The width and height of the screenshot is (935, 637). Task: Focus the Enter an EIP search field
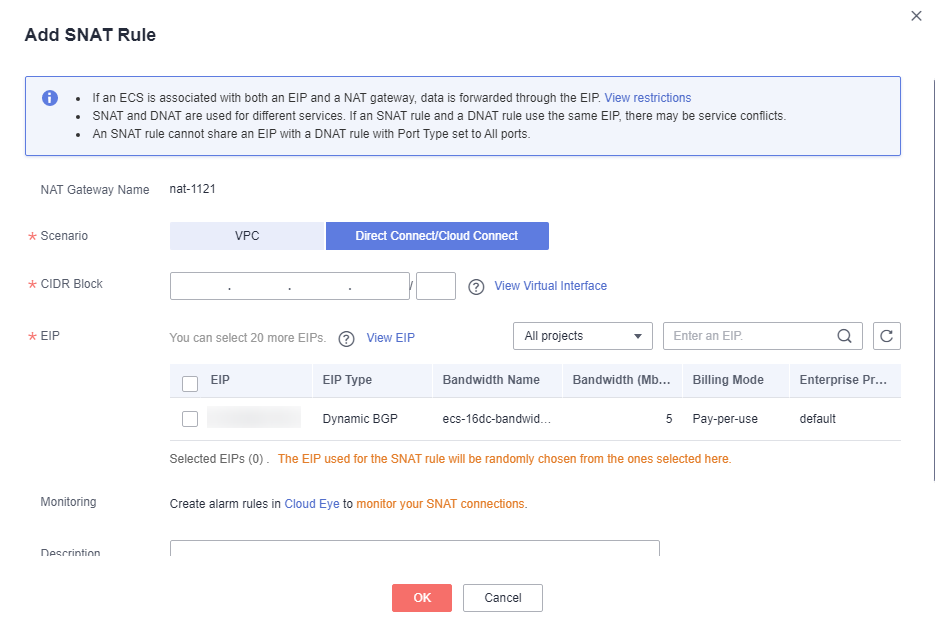coord(751,336)
